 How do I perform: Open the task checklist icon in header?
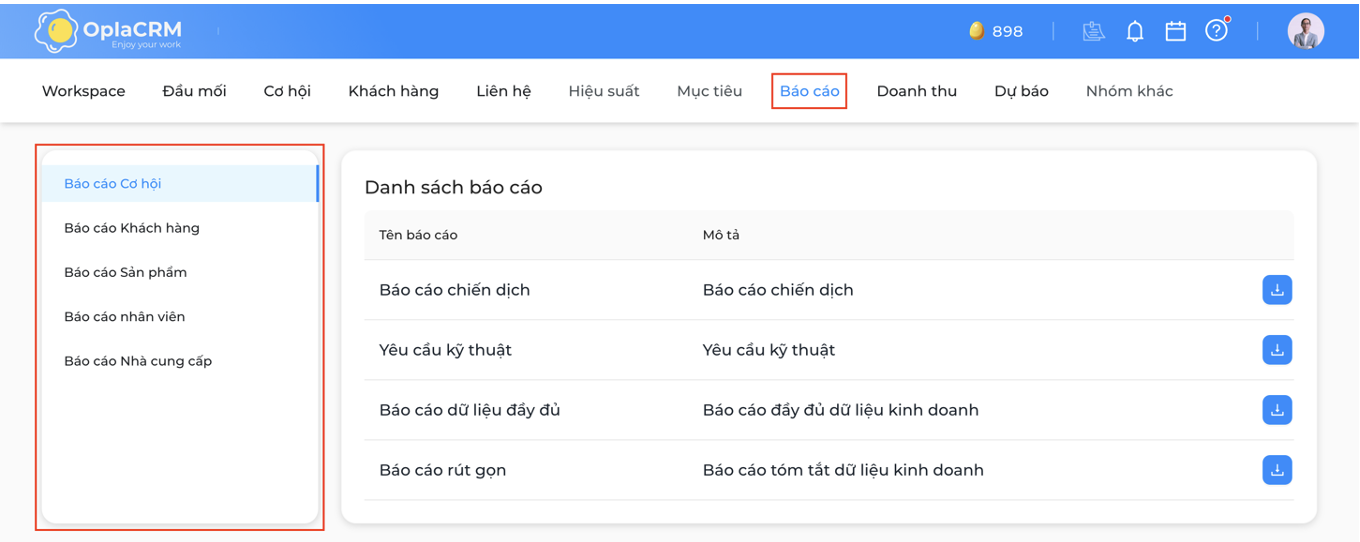pyautogui.click(x=1094, y=31)
